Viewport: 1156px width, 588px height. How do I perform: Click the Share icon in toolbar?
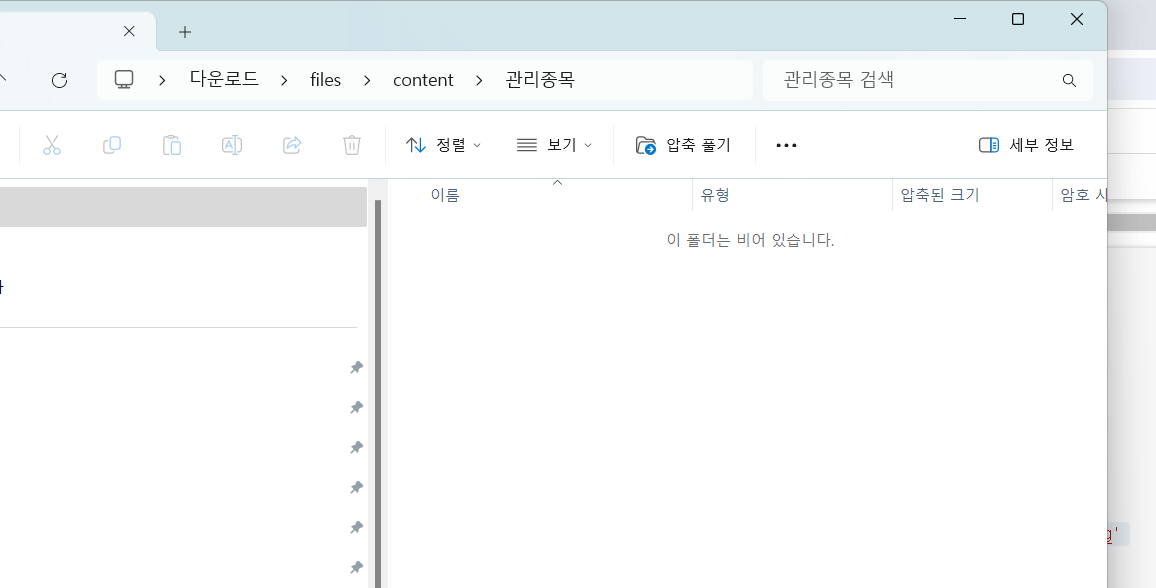click(x=292, y=145)
